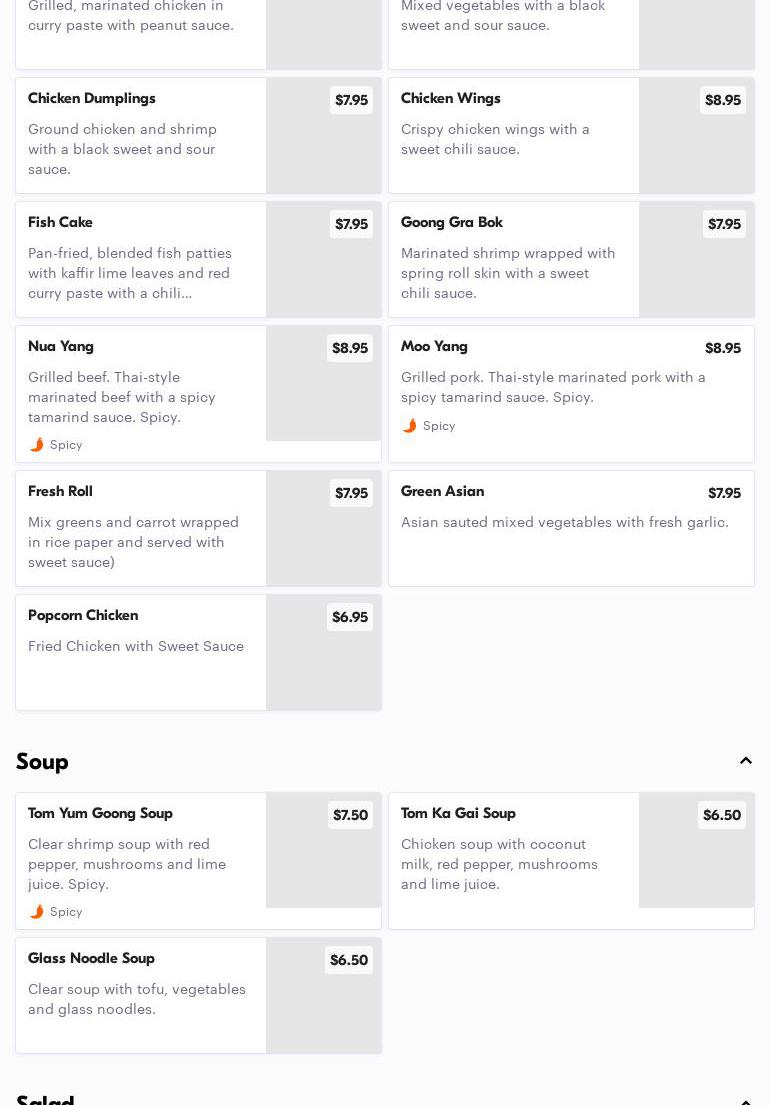The width and height of the screenshot is (770, 1105).
Task: Click the Chicken Wings $8.95 price badge
Action: [722, 100]
